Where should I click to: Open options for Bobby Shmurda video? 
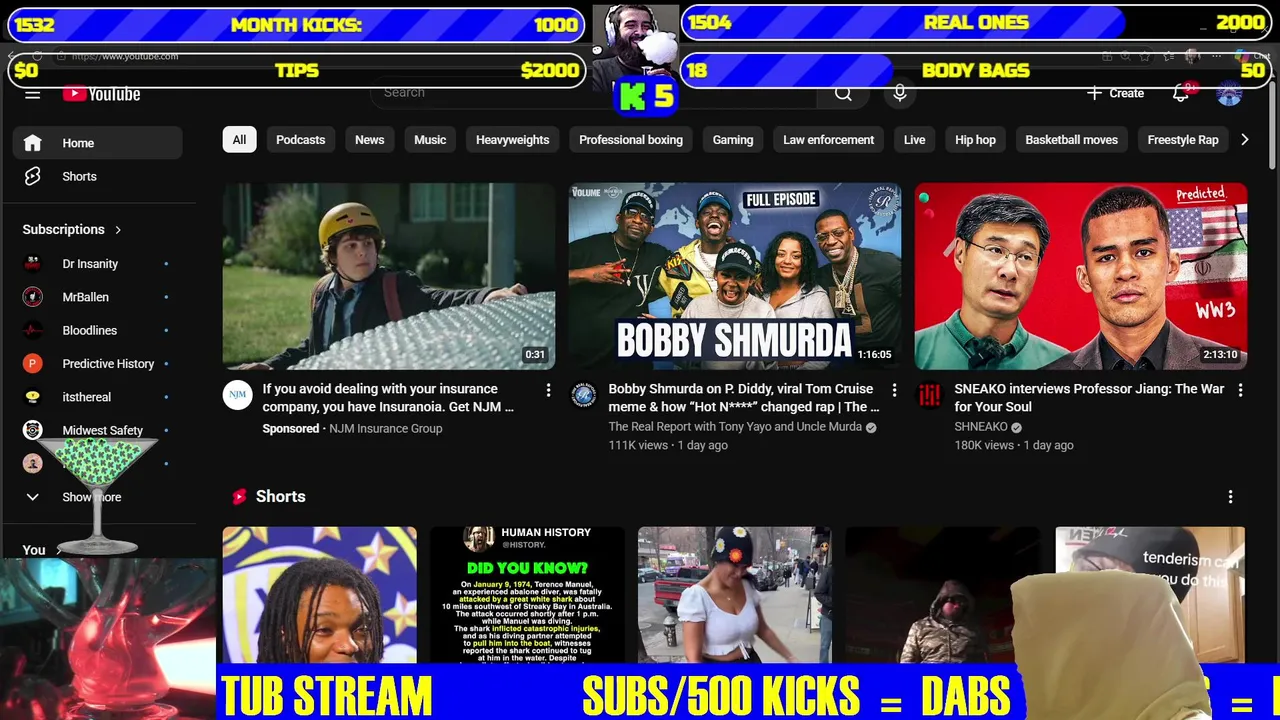(x=894, y=390)
